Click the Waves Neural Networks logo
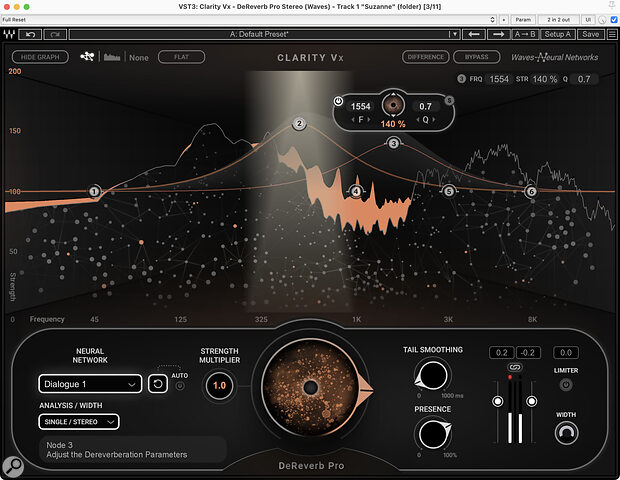 pos(554,57)
